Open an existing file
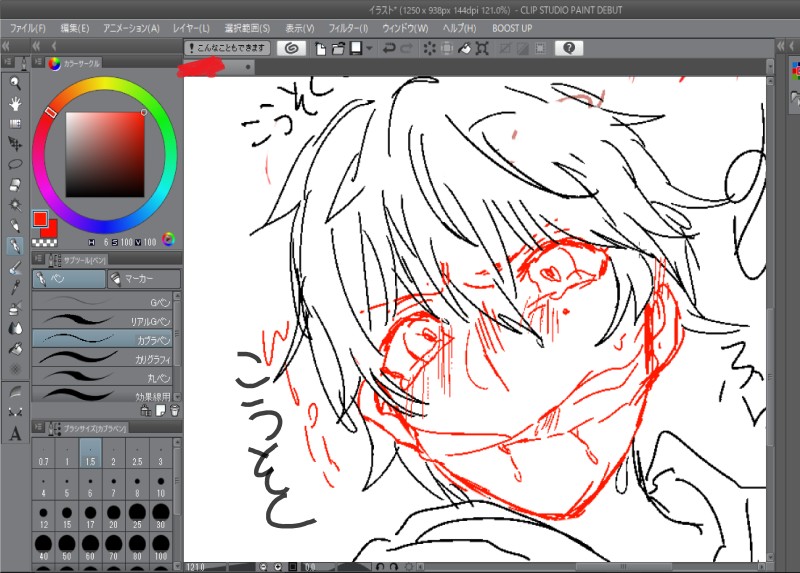This screenshot has height=573, width=800. (x=338, y=48)
